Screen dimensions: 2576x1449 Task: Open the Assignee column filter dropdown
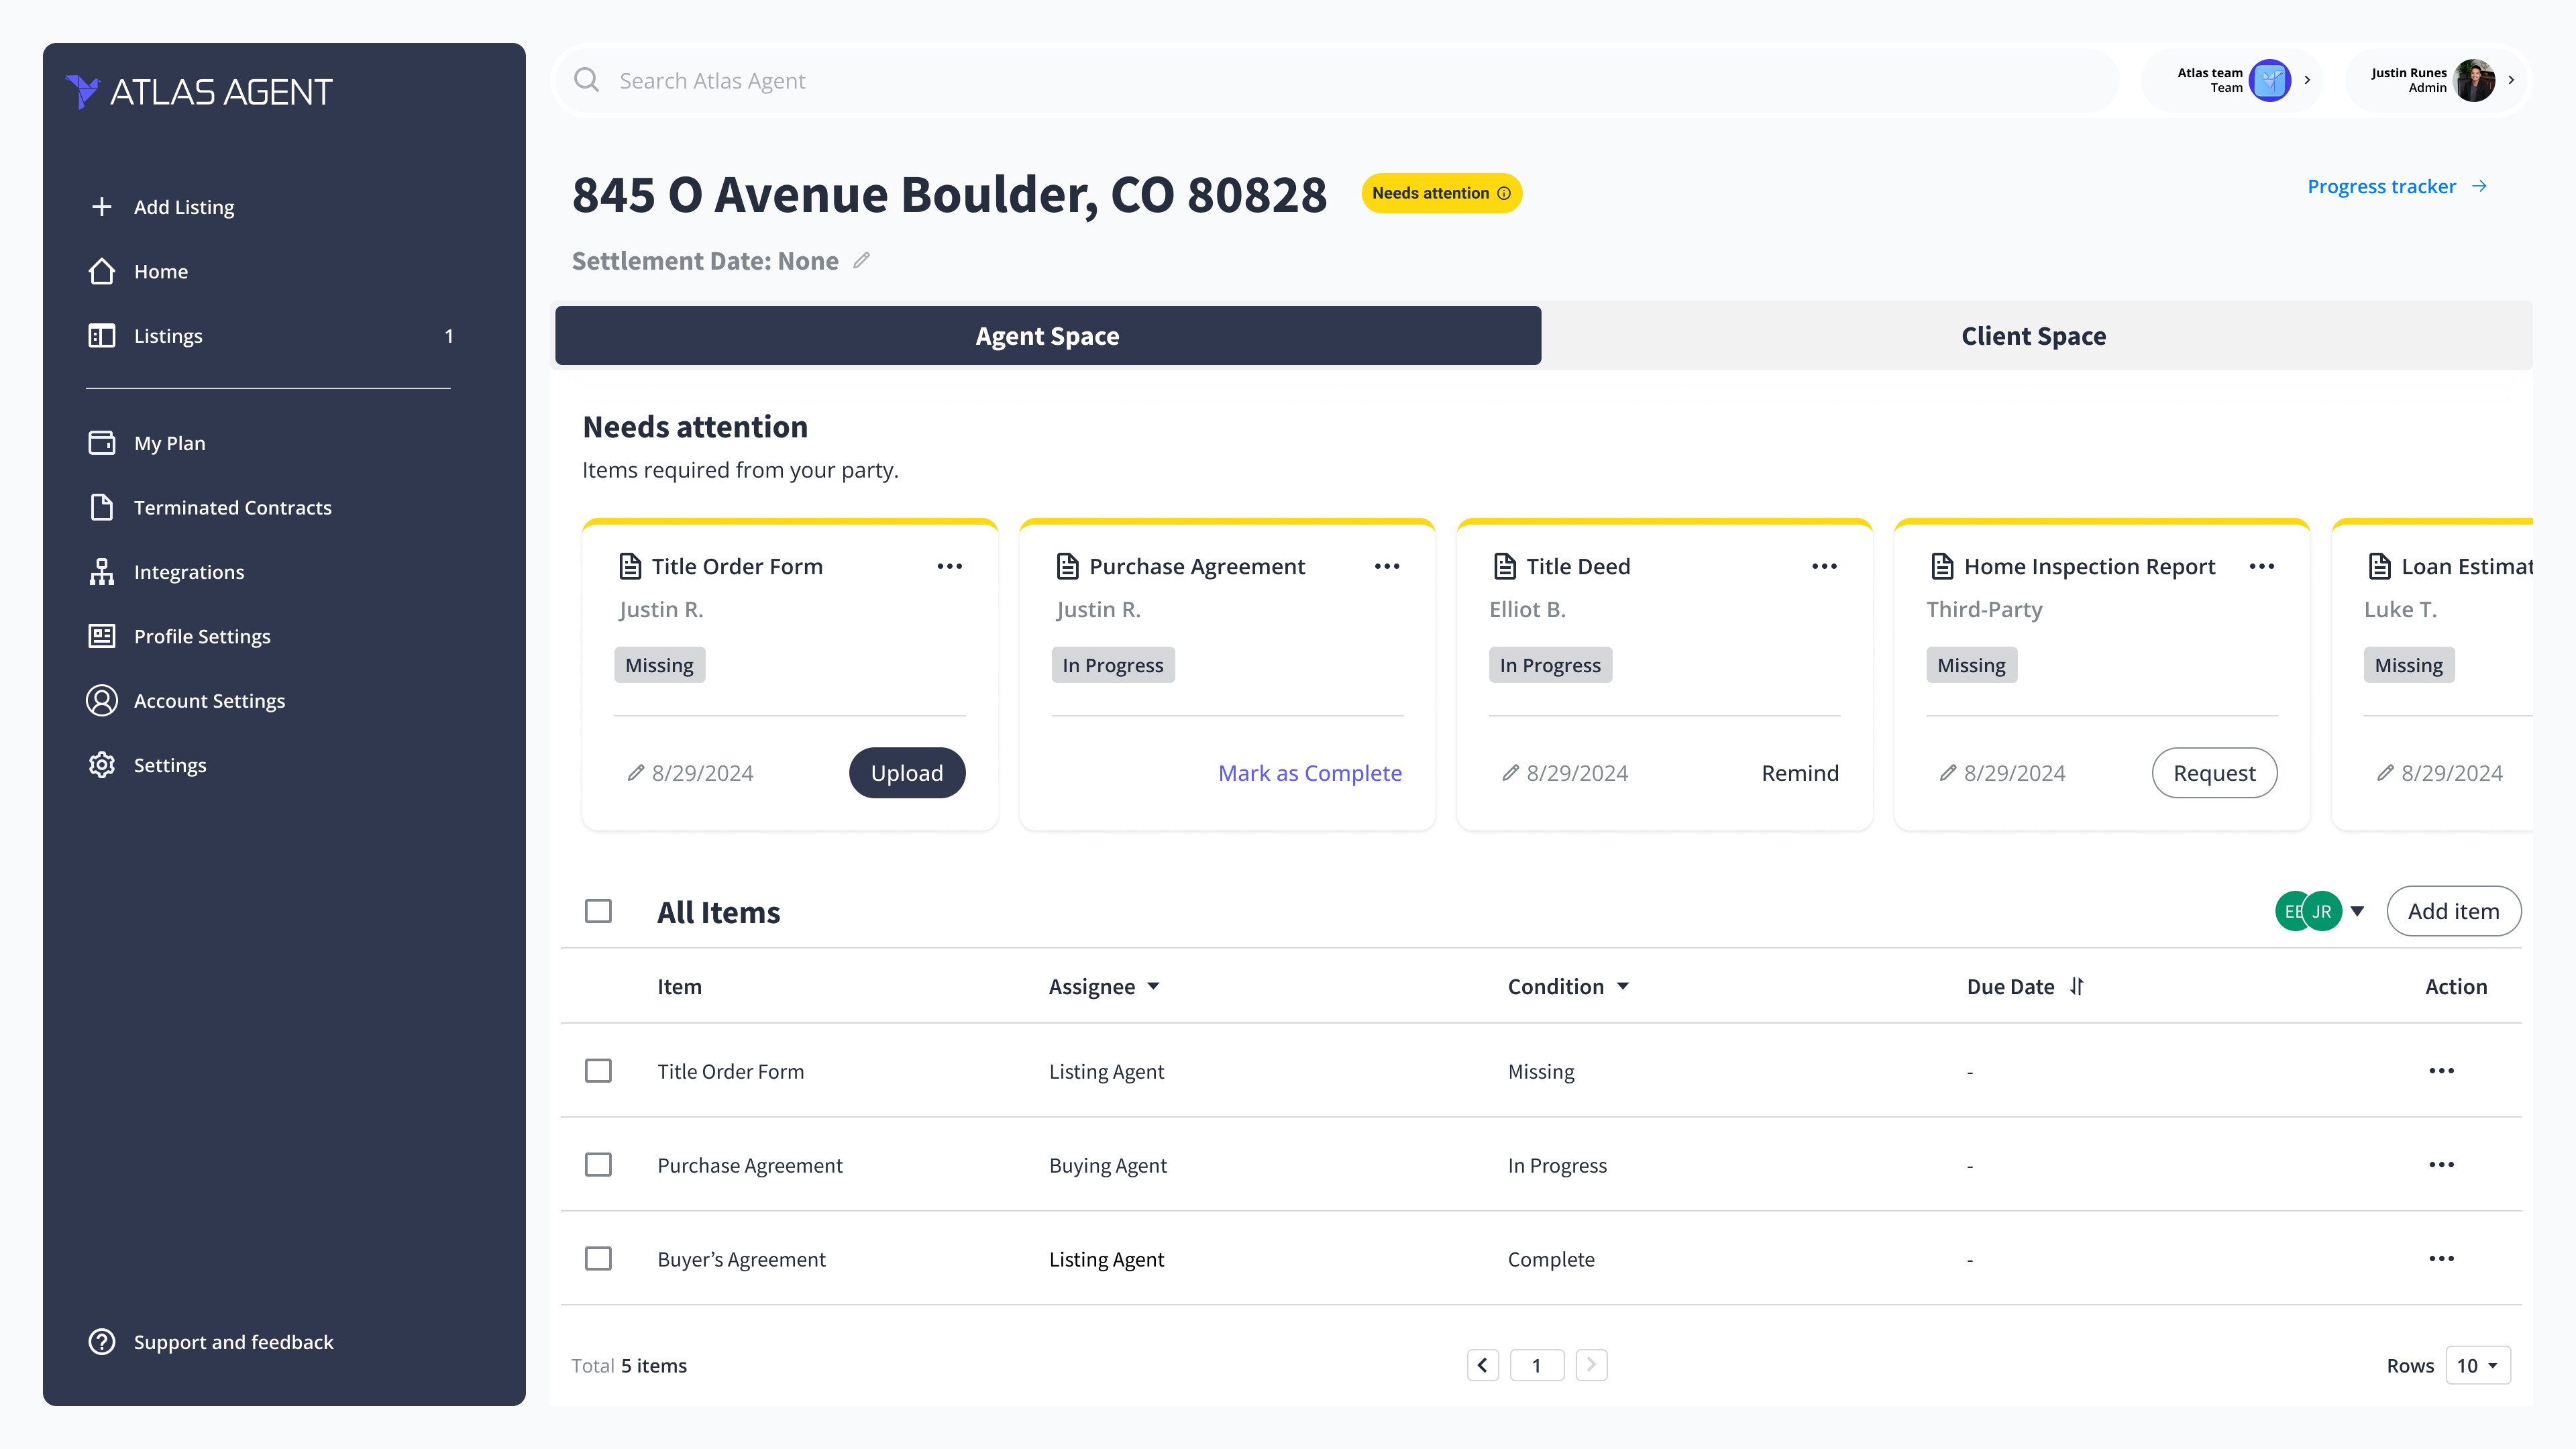click(1153, 986)
